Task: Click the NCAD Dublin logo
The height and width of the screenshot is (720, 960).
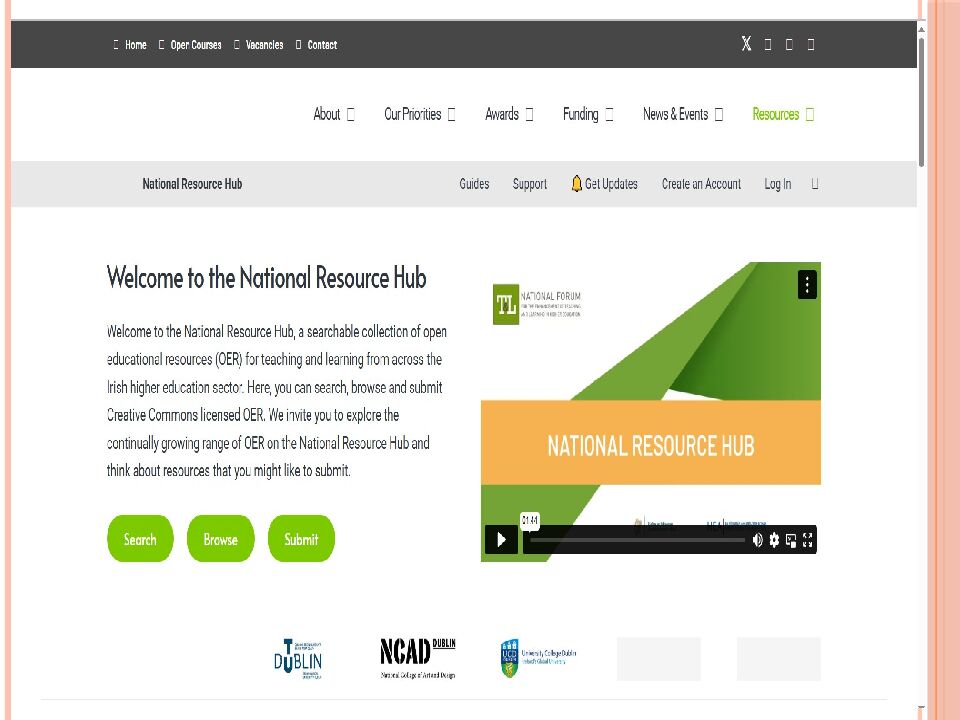Action: pyautogui.click(x=417, y=658)
